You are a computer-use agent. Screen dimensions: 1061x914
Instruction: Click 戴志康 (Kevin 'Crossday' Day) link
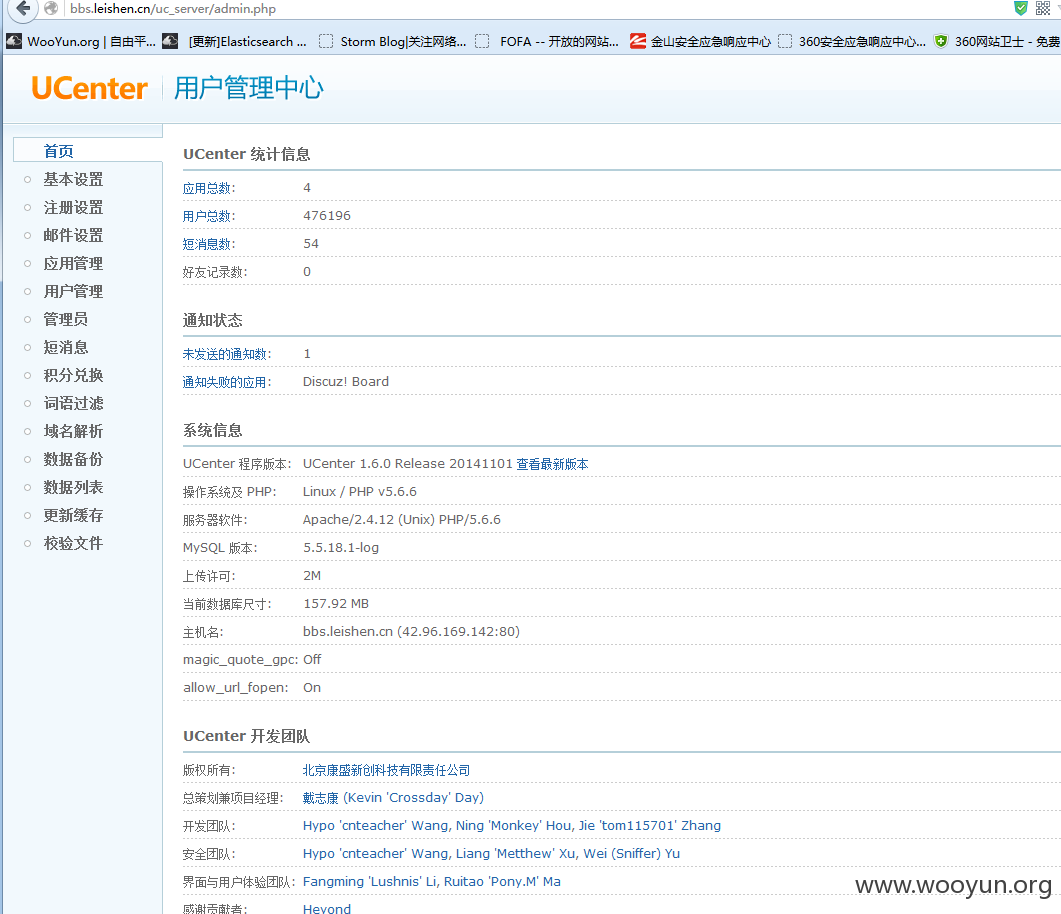point(393,798)
